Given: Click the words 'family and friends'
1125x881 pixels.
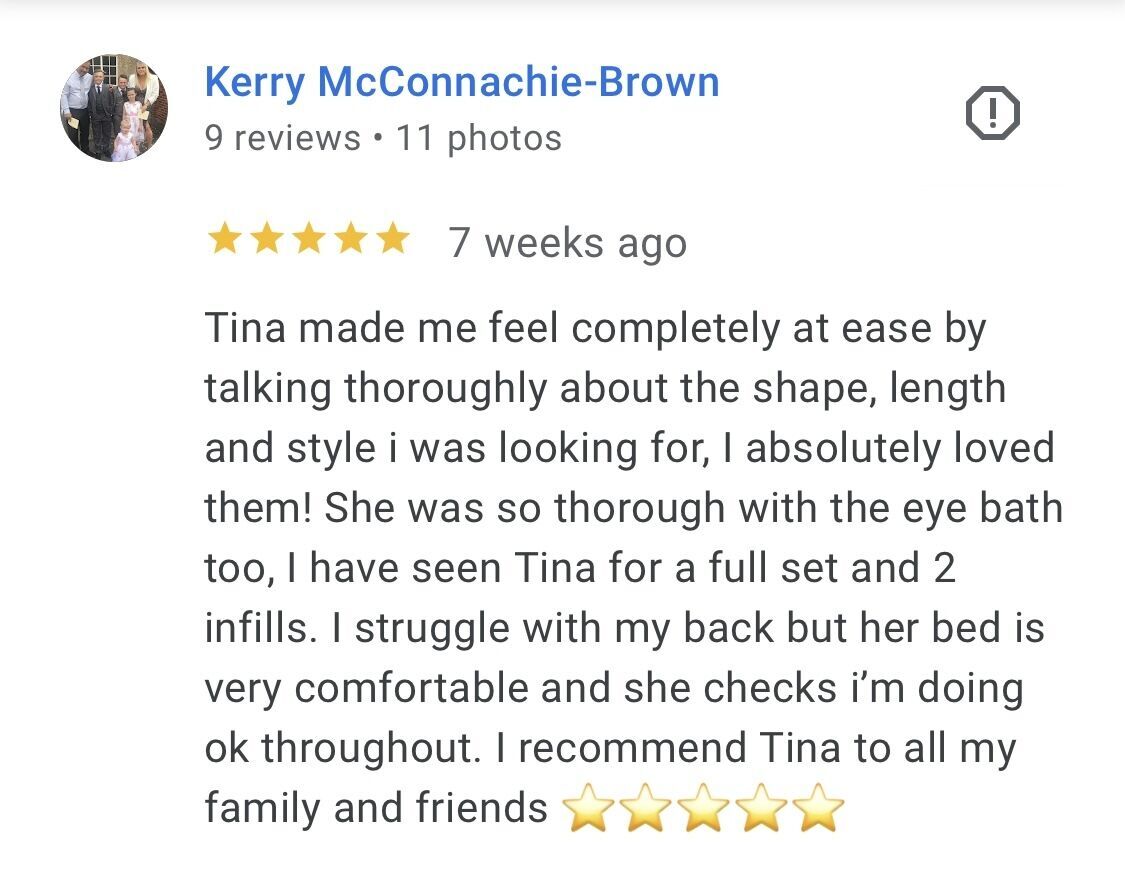Looking at the screenshot, I should click(x=376, y=808).
